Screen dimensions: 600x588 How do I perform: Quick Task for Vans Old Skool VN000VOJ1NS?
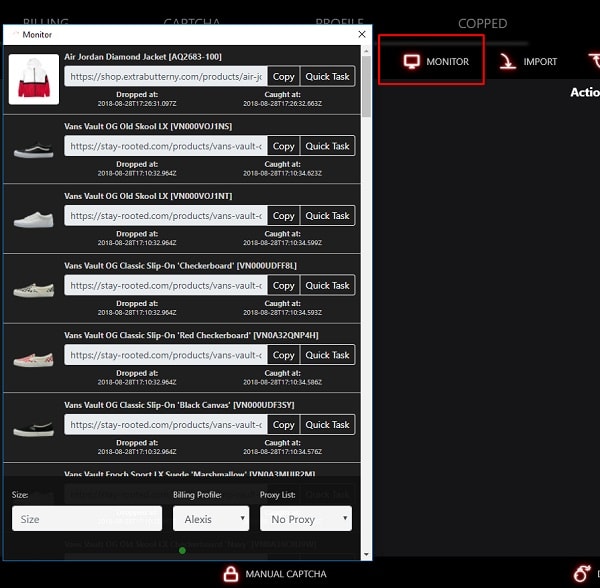(x=328, y=146)
